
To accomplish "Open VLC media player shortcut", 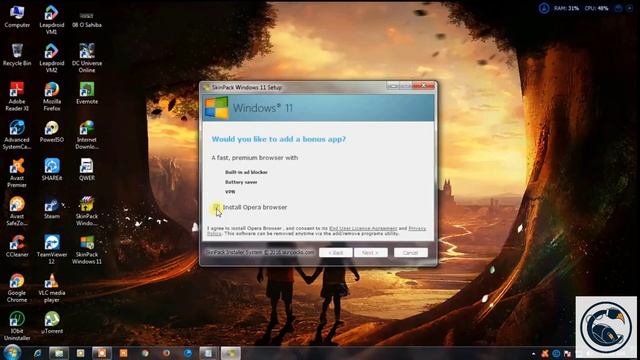I will click(x=52, y=288).
